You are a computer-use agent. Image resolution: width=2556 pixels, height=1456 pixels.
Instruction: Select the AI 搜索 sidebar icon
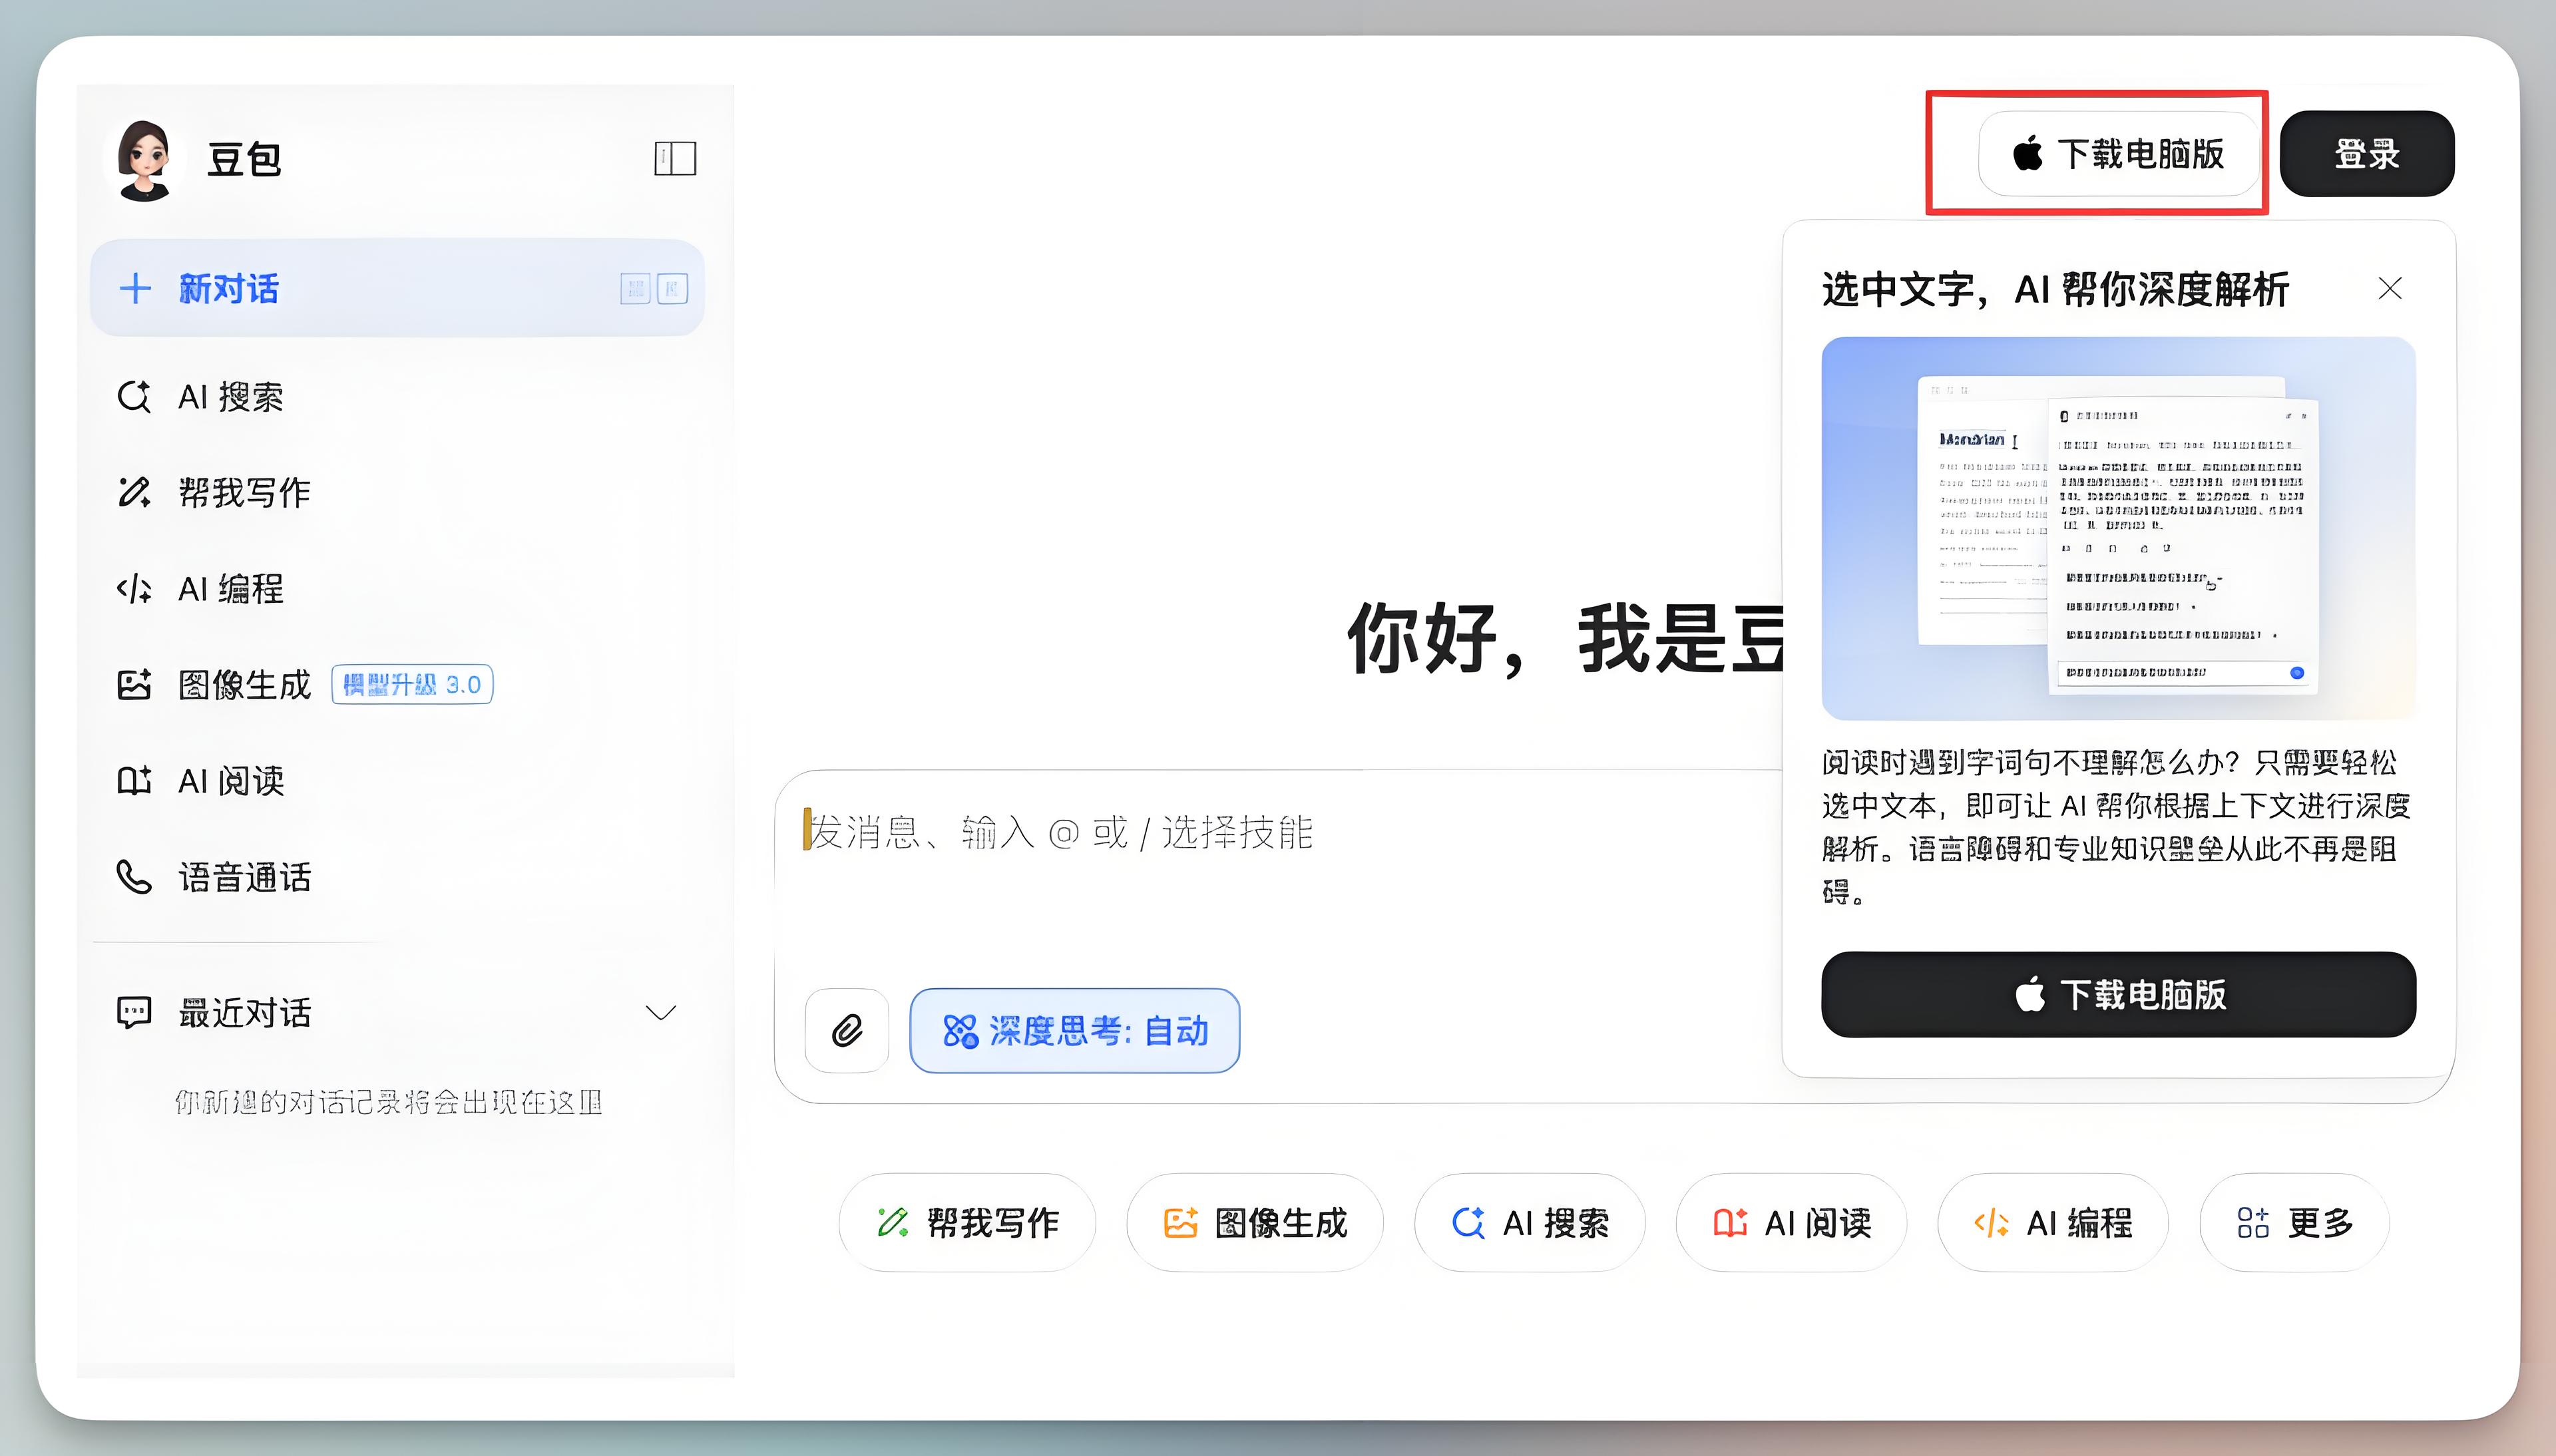click(x=136, y=396)
